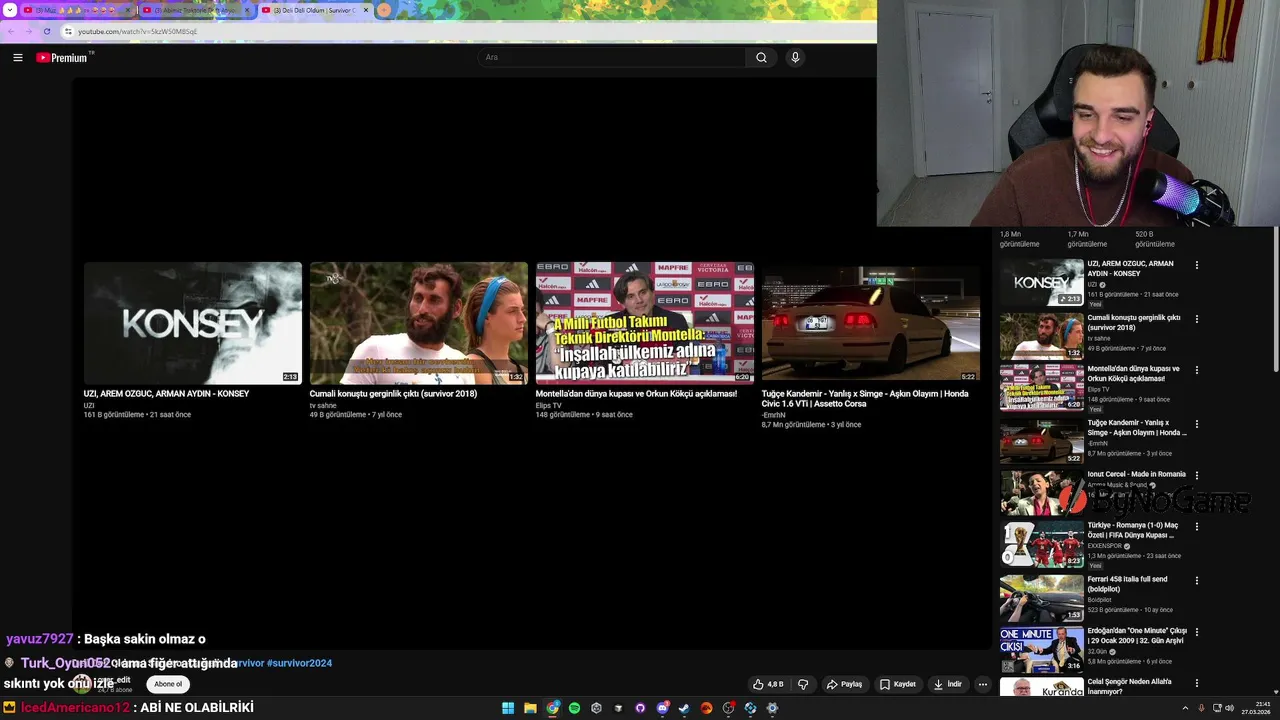1280x720 pixels.
Task: Open GitHub Desktop taskbar icon
Action: coord(640,708)
